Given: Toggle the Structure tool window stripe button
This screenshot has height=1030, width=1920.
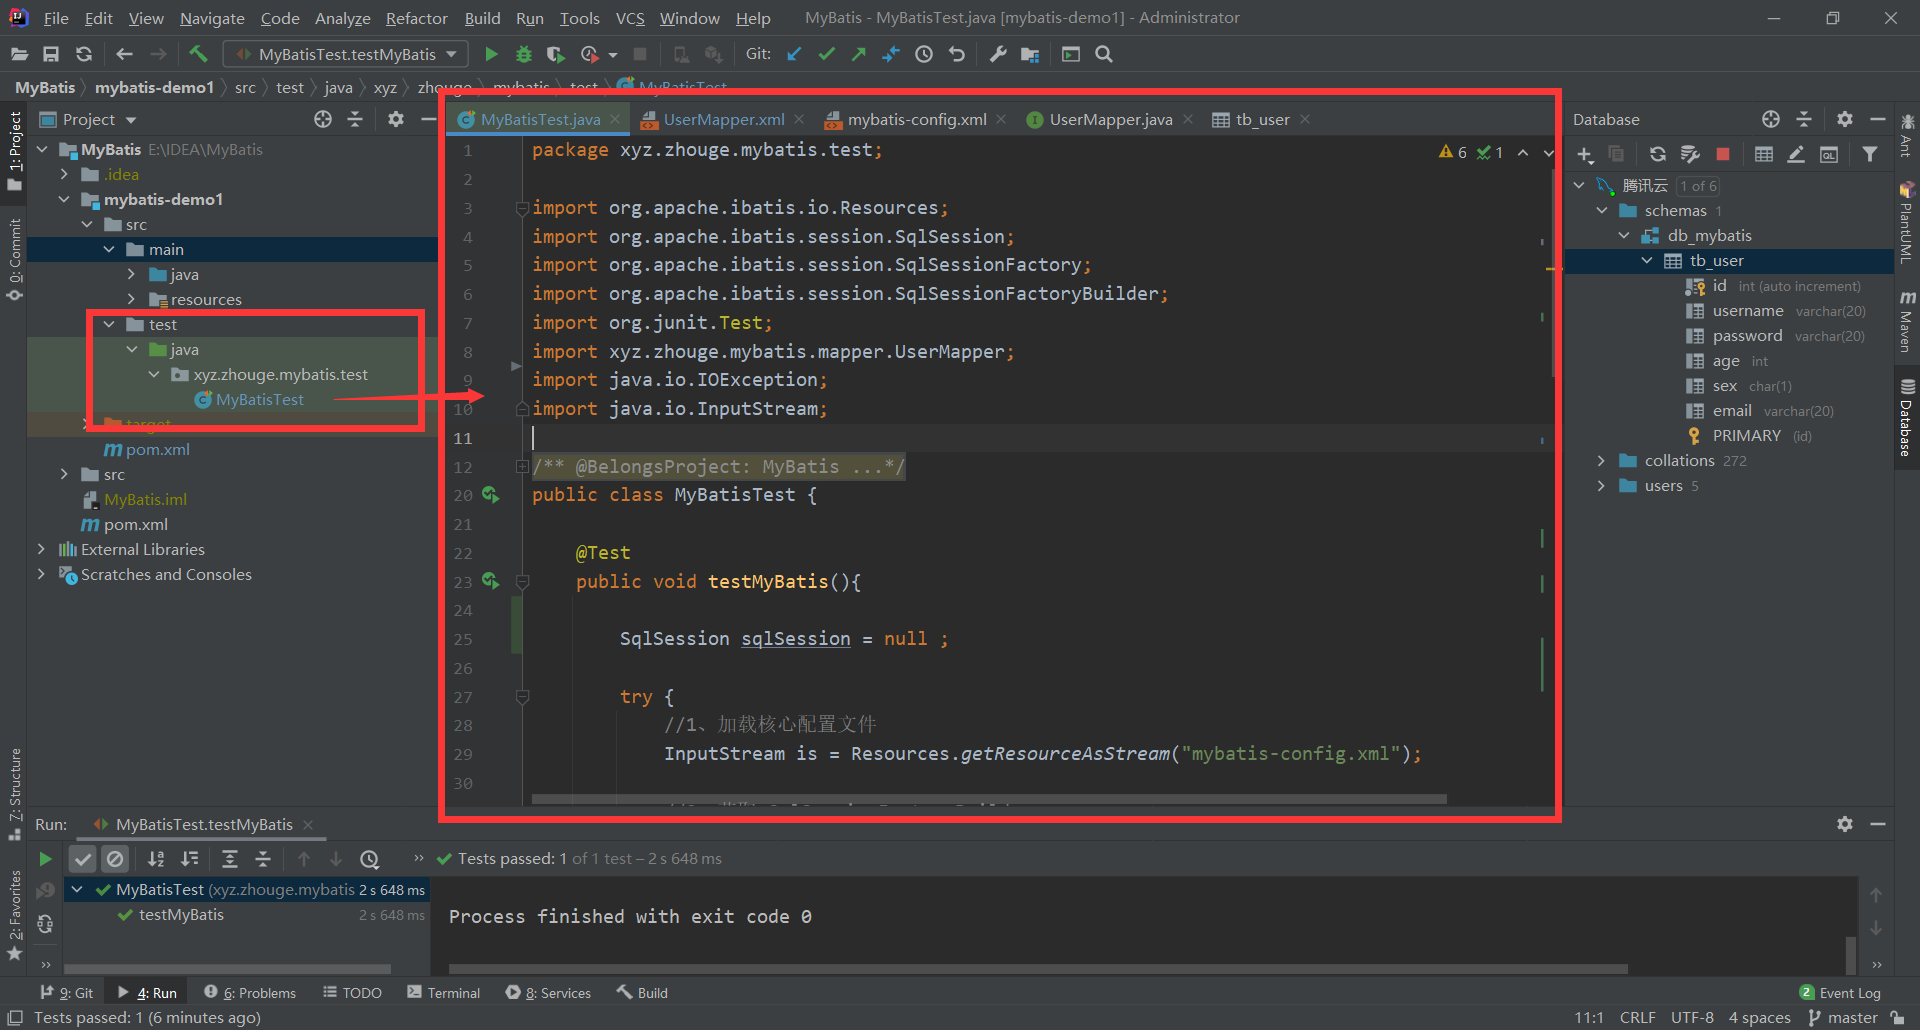Looking at the screenshot, I should 14,794.
